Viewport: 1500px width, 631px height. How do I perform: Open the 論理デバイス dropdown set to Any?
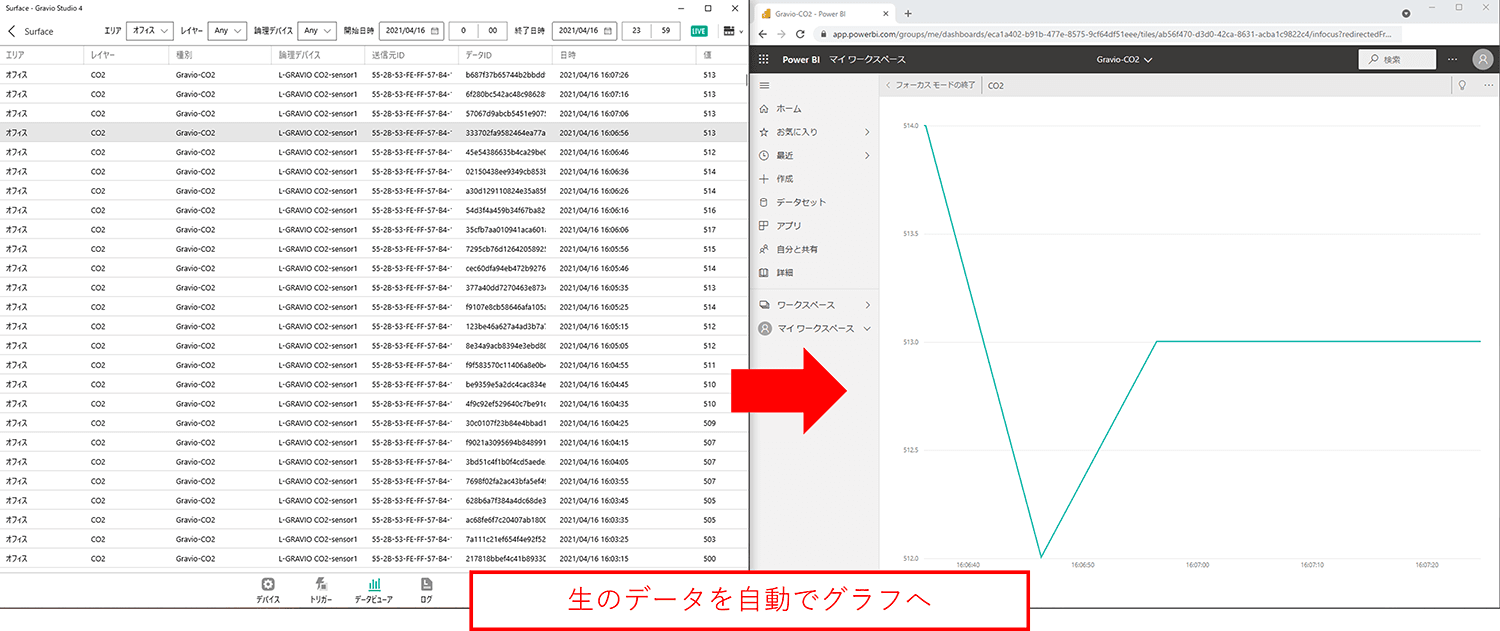point(317,31)
